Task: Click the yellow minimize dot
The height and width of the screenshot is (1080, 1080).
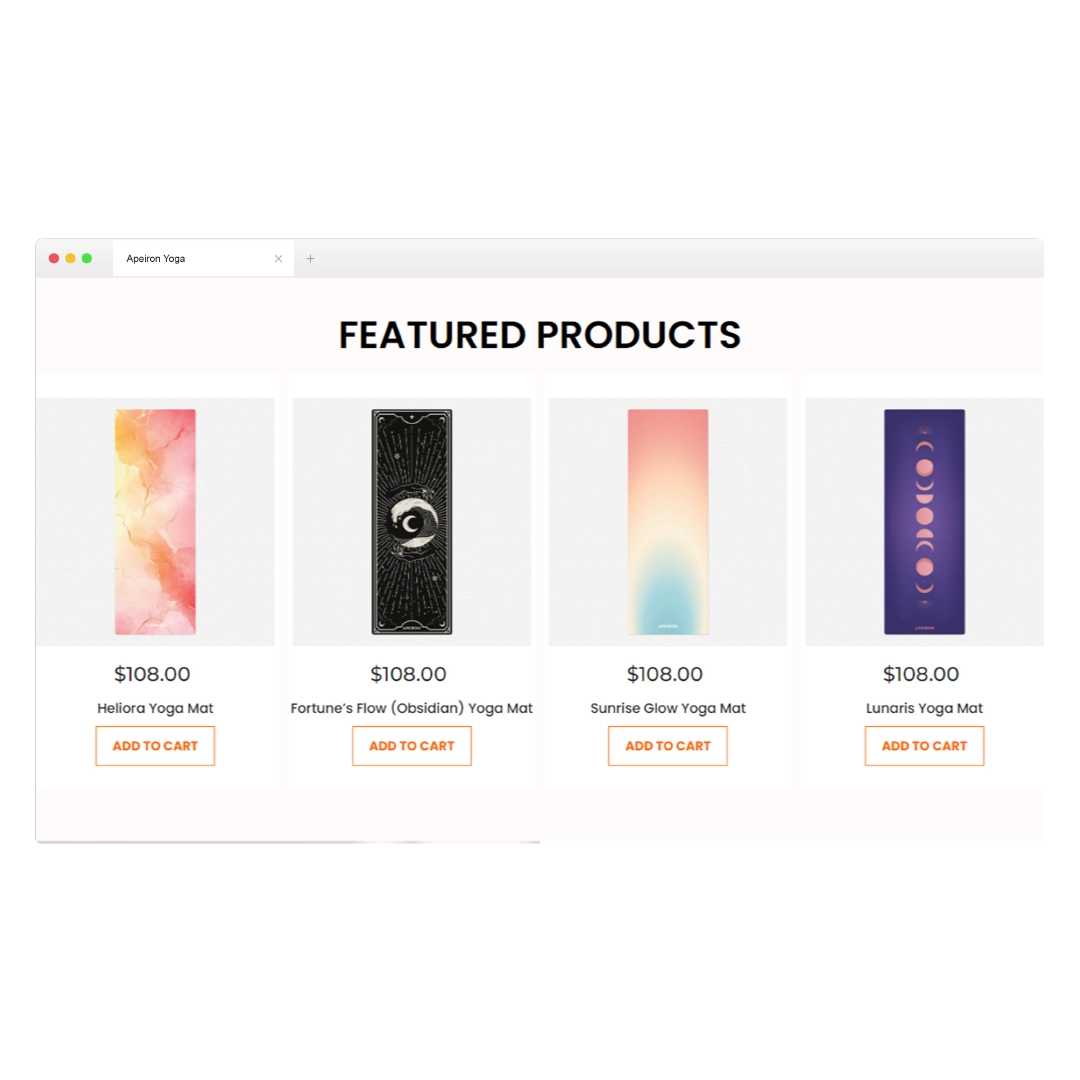Action: (x=70, y=258)
